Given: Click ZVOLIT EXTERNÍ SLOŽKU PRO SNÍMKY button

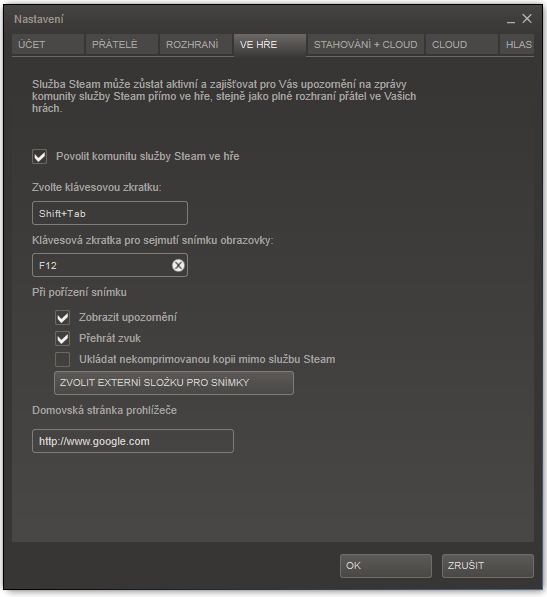Looking at the screenshot, I should [174, 383].
